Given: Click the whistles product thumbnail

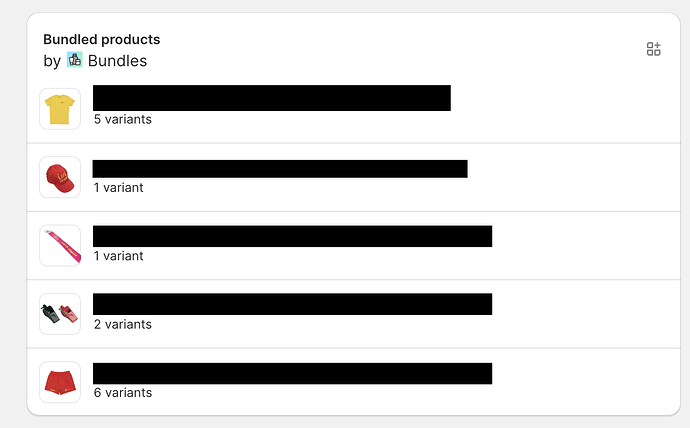Looking at the screenshot, I should point(60,314).
